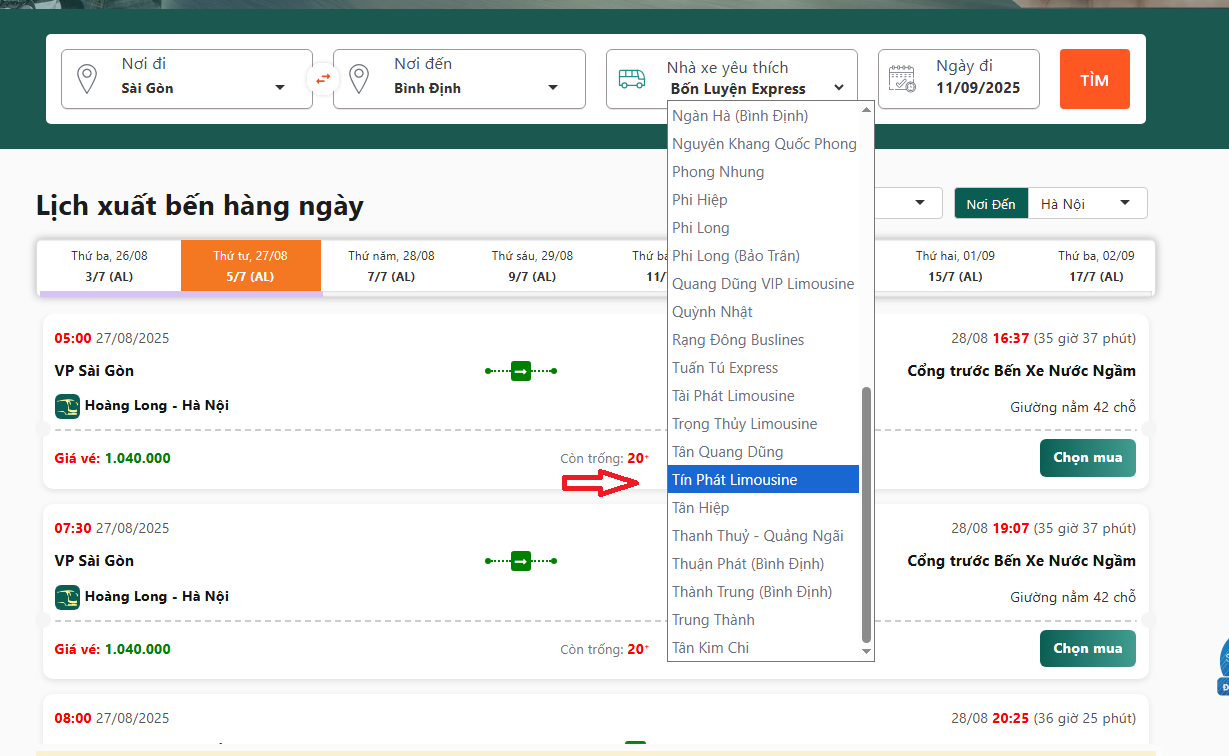Click the departure location pin icon
This screenshot has width=1229, height=756.
click(x=87, y=79)
